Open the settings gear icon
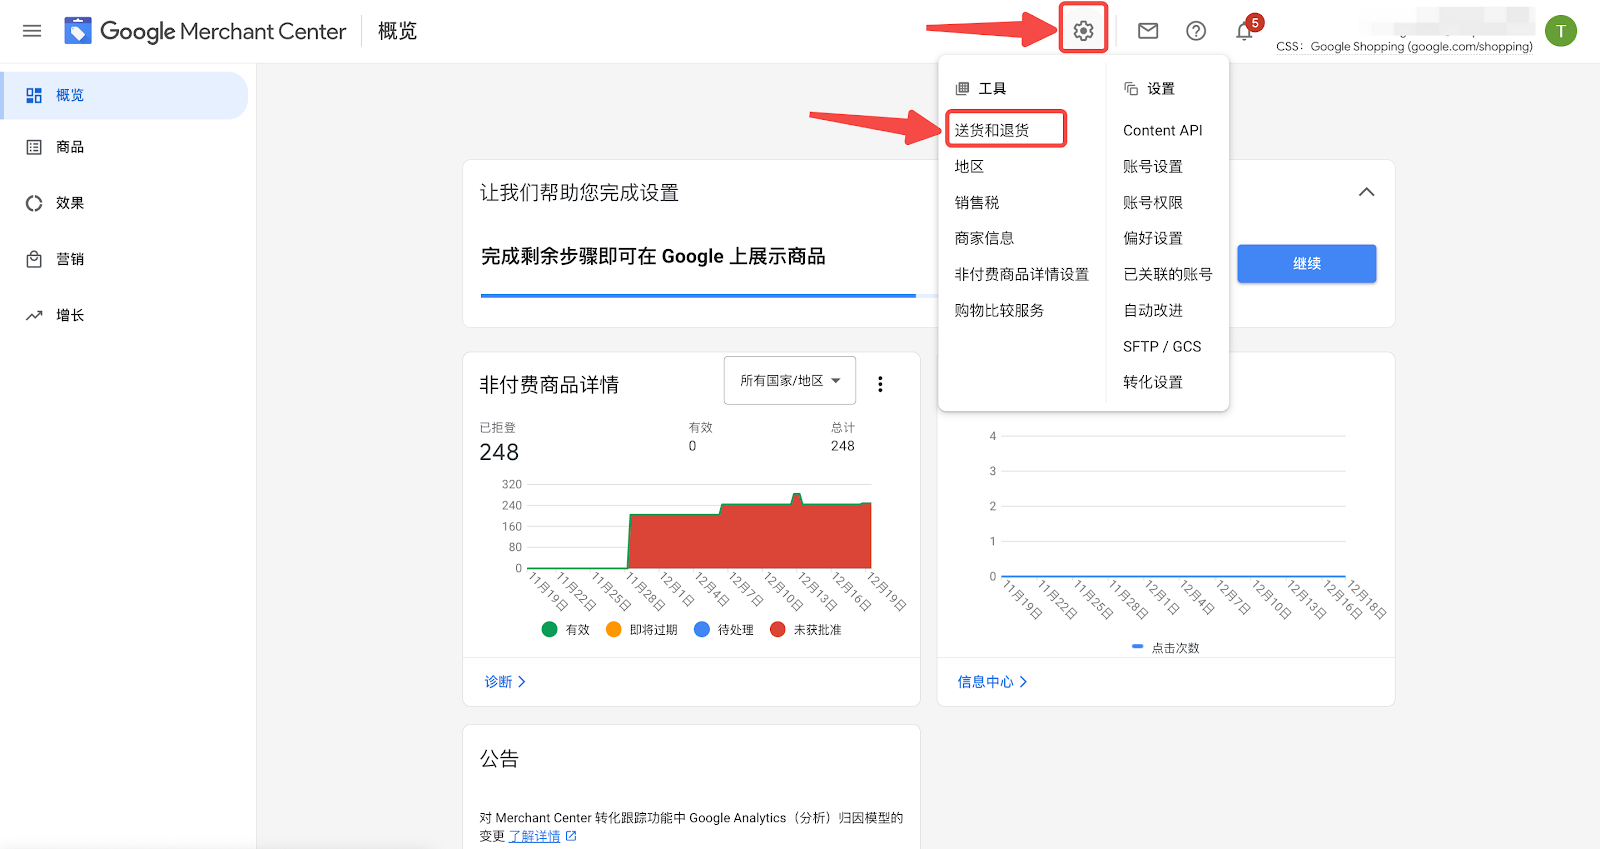Screen dimensions: 1600x849 coord(1083,31)
